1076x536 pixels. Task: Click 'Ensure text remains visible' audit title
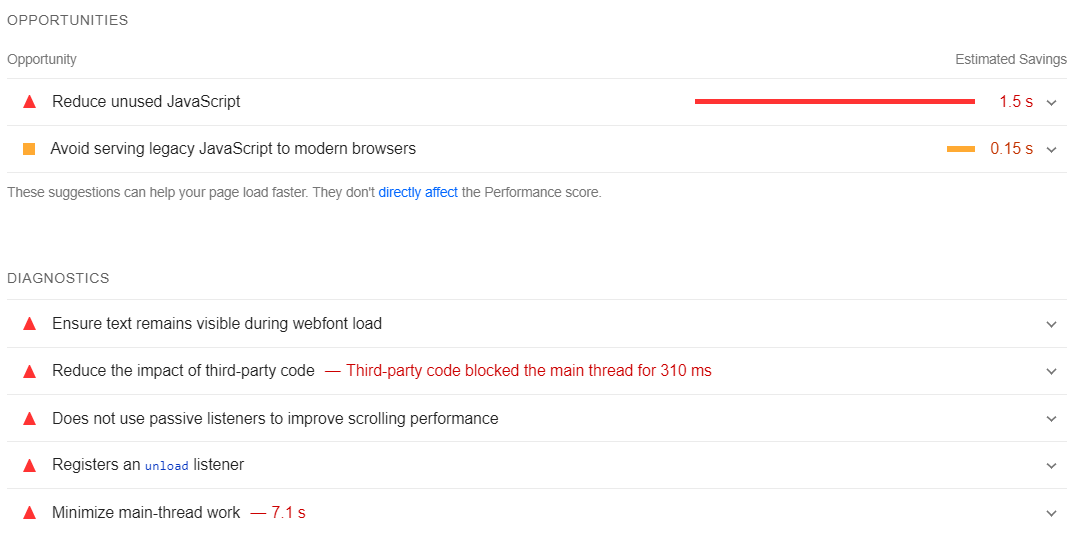pyautogui.click(x=217, y=323)
